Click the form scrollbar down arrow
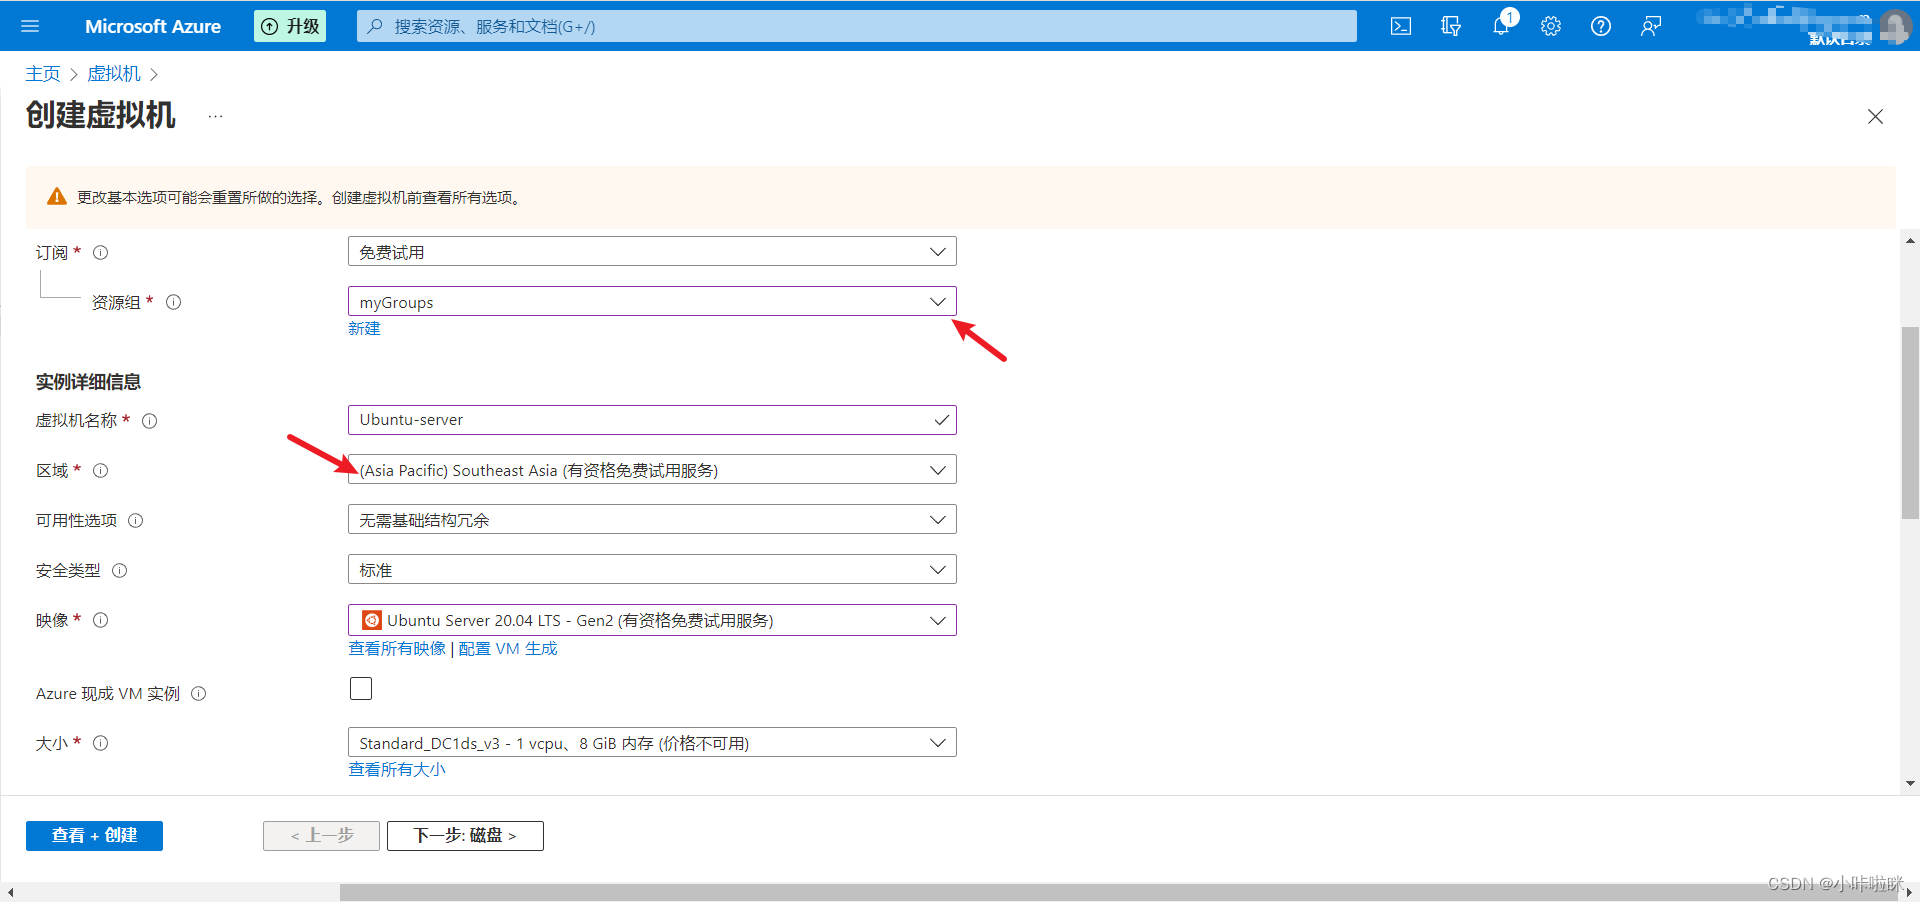 coord(1910,784)
